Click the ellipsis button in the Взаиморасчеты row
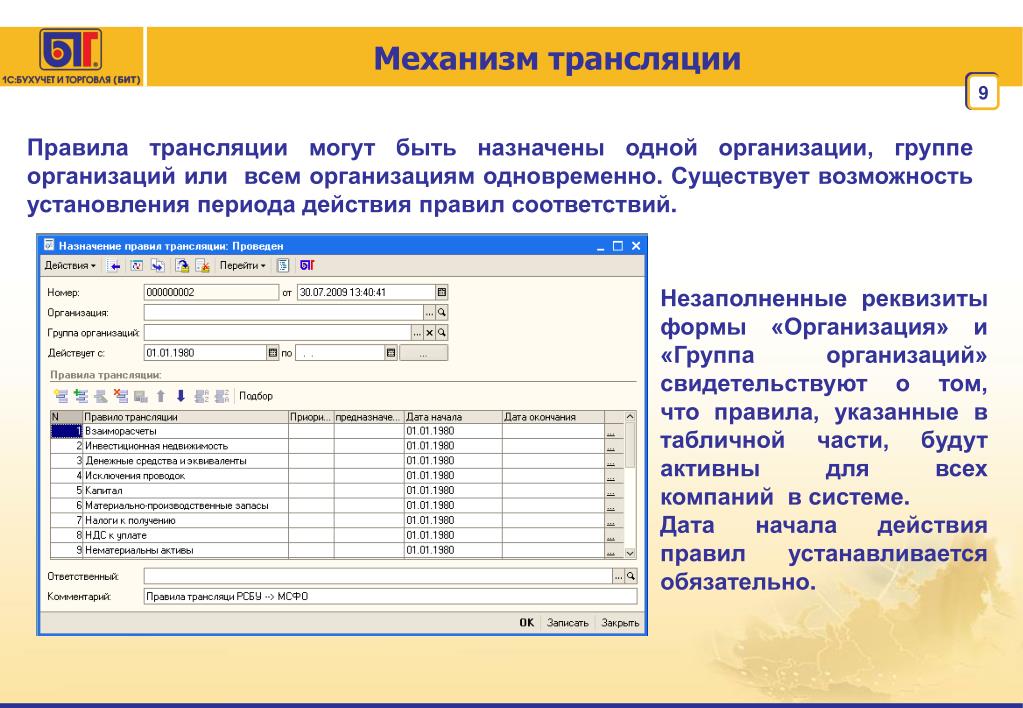Image resolution: width=1023 pixels, height=708 pixels. pyautogui.click(x=611, y=432)
